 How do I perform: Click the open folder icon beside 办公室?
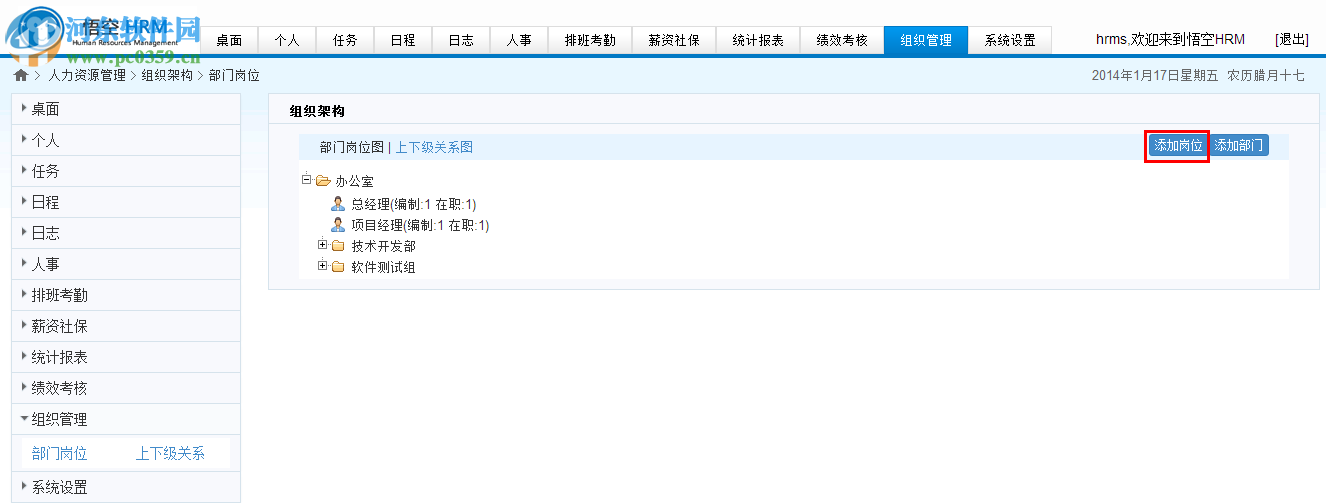pos(323,181)
